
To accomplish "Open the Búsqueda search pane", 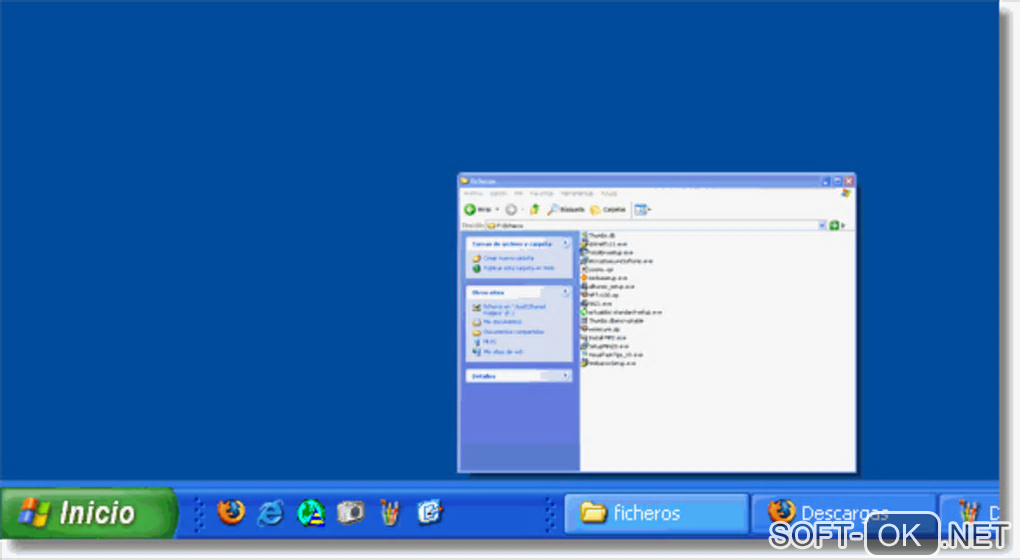I will coord(565,209).
